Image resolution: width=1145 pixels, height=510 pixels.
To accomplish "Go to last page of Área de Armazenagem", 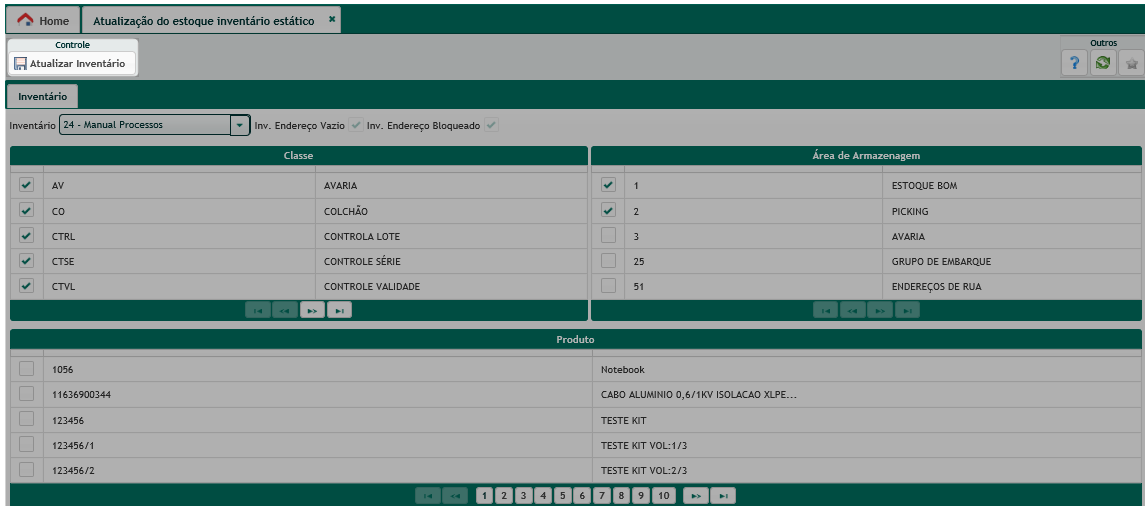I will (x=907, y=311).
